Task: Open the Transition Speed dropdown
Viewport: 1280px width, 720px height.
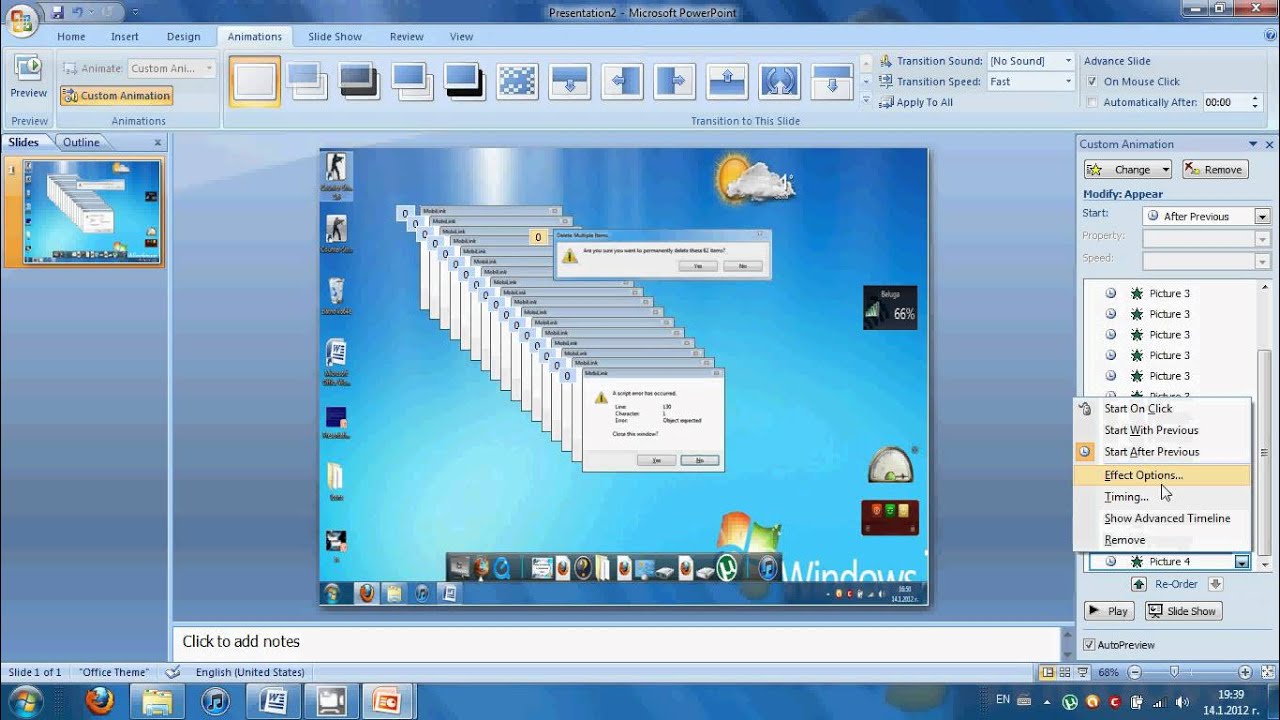Action: 1068,82
